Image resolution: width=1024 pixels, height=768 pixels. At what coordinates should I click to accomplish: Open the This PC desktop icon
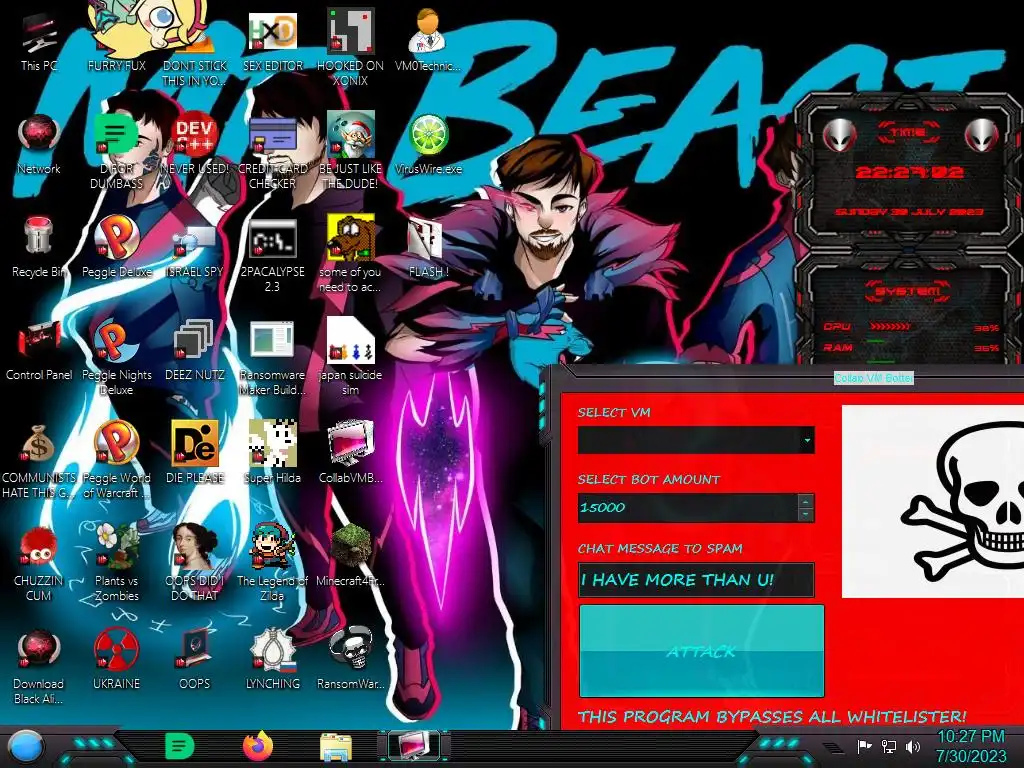(39, 42)
